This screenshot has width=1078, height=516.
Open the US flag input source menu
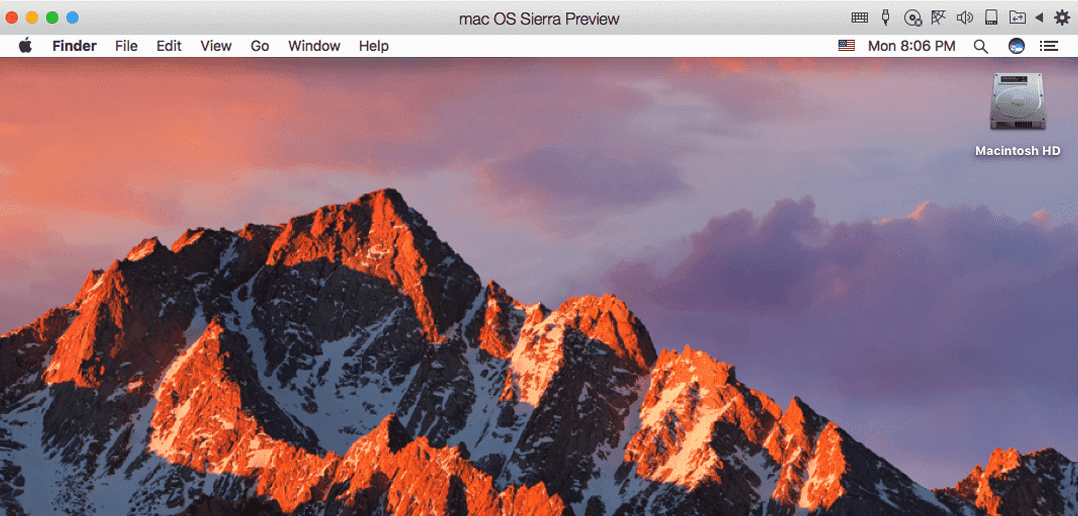[846, 46]
